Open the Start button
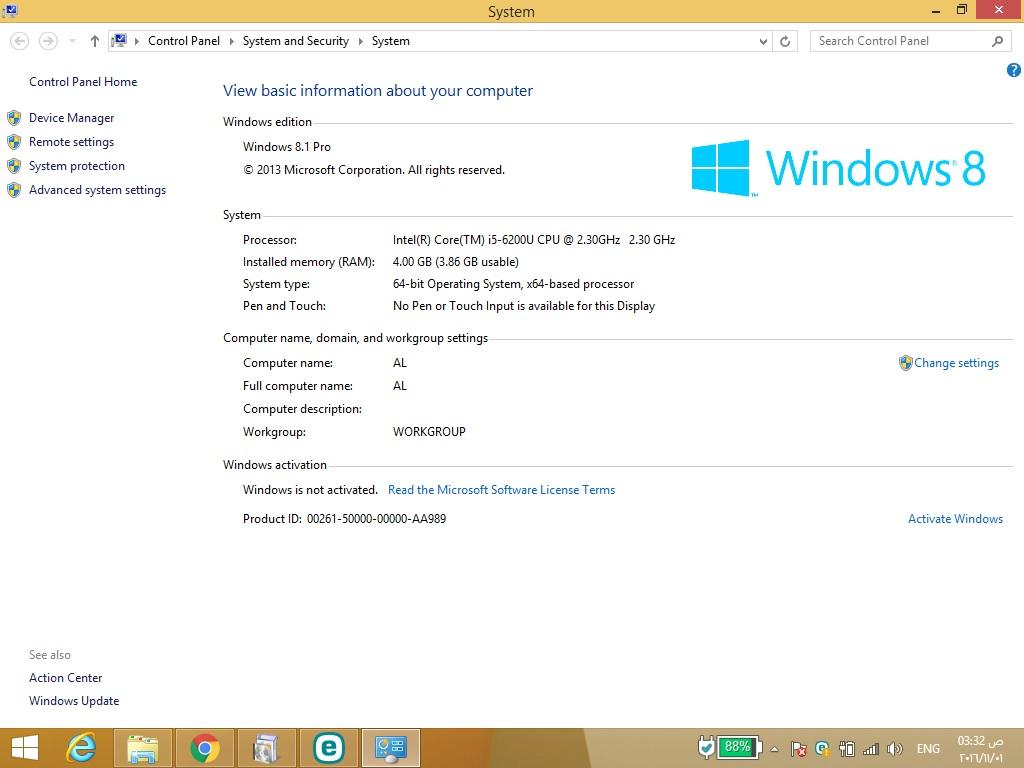 [25, 748]
